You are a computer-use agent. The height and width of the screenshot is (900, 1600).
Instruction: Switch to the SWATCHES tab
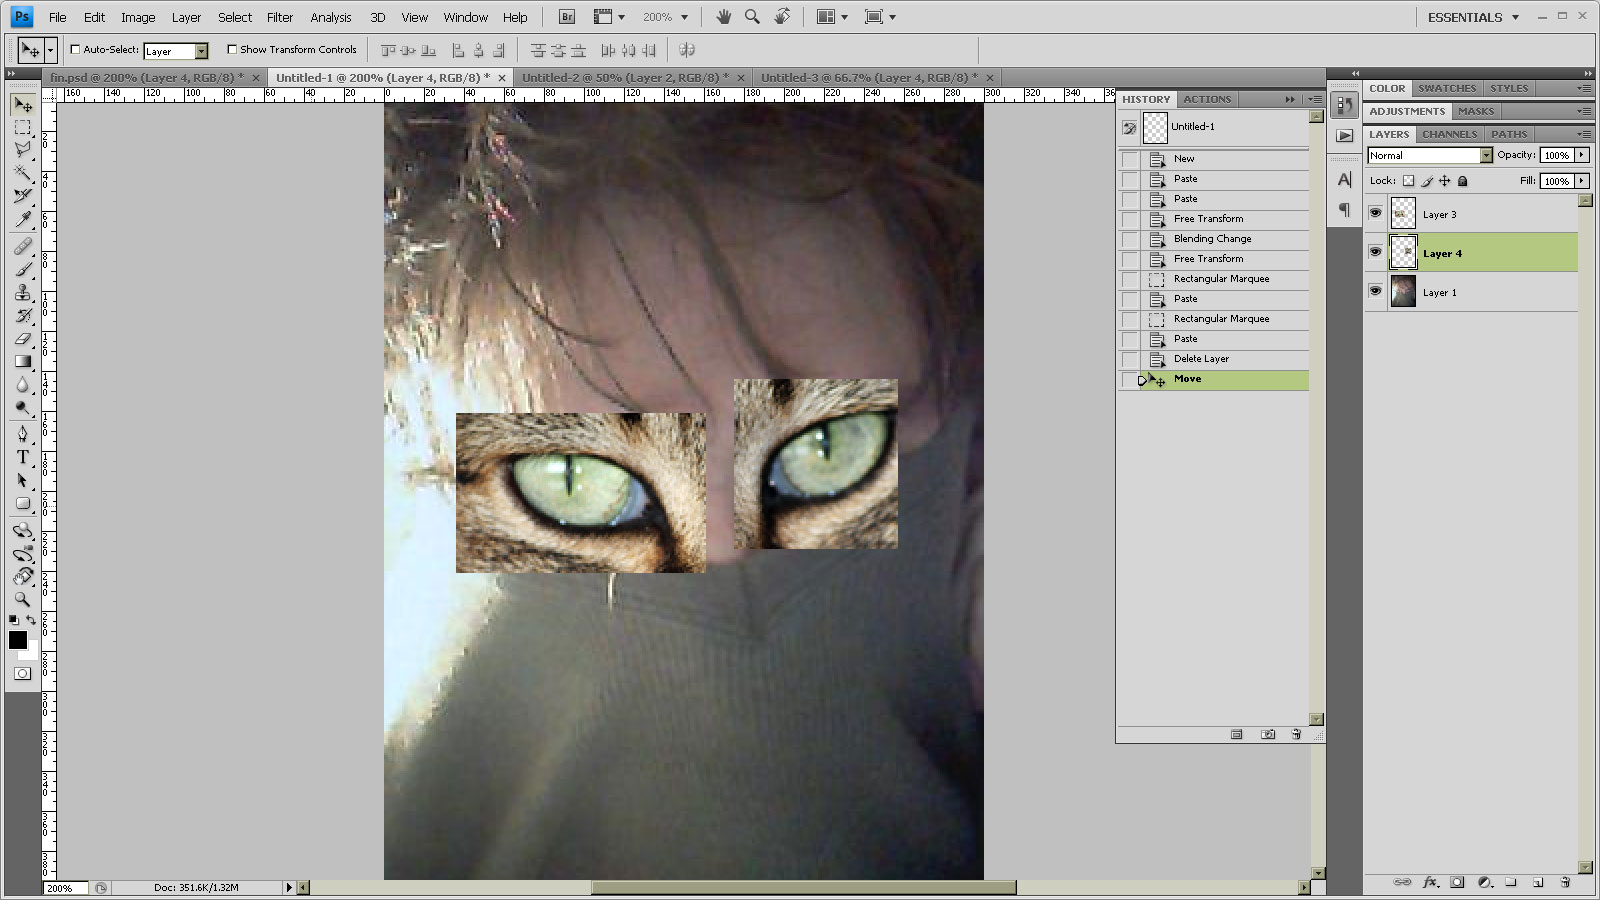point(1447,88)
